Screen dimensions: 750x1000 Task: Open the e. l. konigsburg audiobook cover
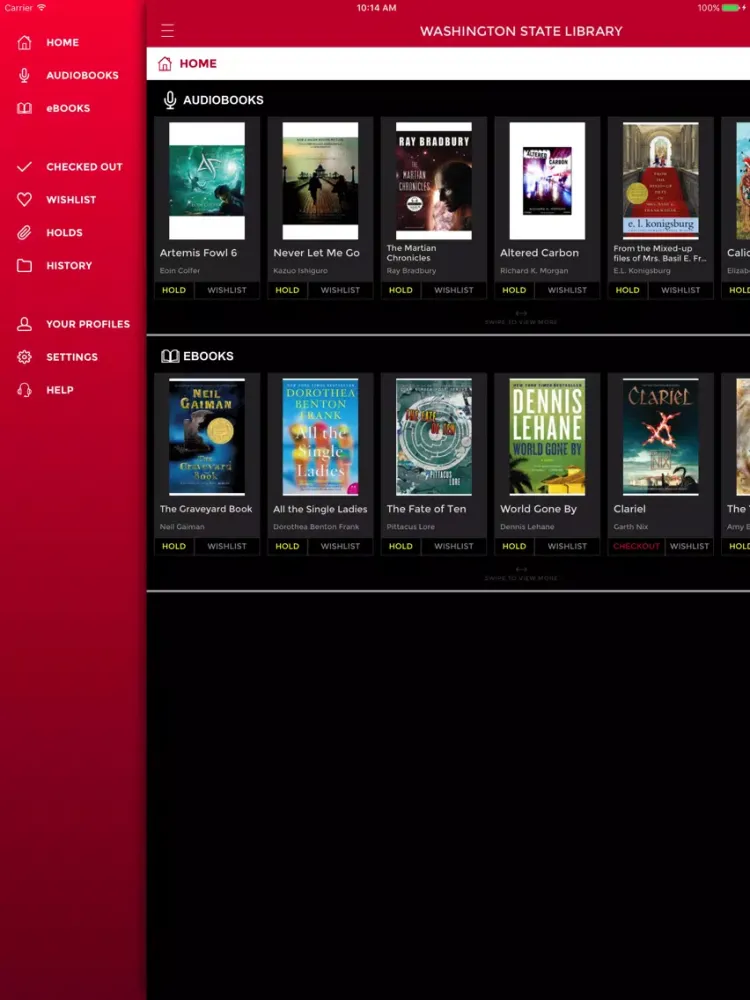661,181
